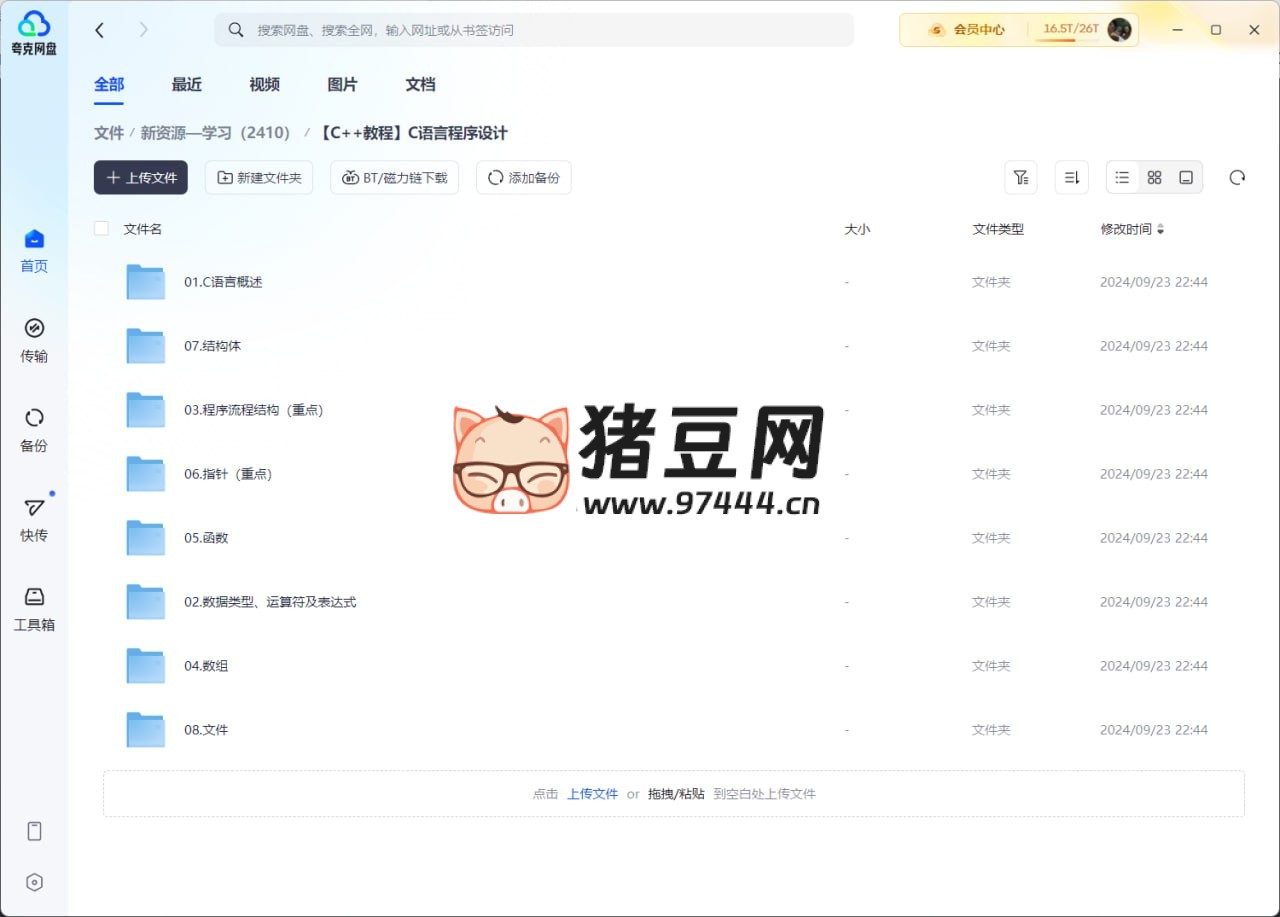Image resolution: width=1280 pixels, height=917 pixels.
Task: Click the phone device icon in sidebar
Action: click(34, 831)
